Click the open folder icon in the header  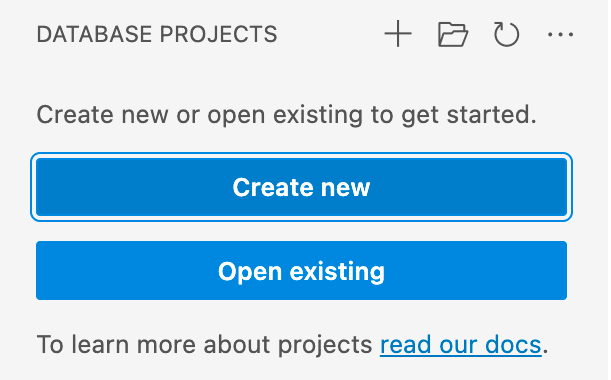click(x=452, y=34)
